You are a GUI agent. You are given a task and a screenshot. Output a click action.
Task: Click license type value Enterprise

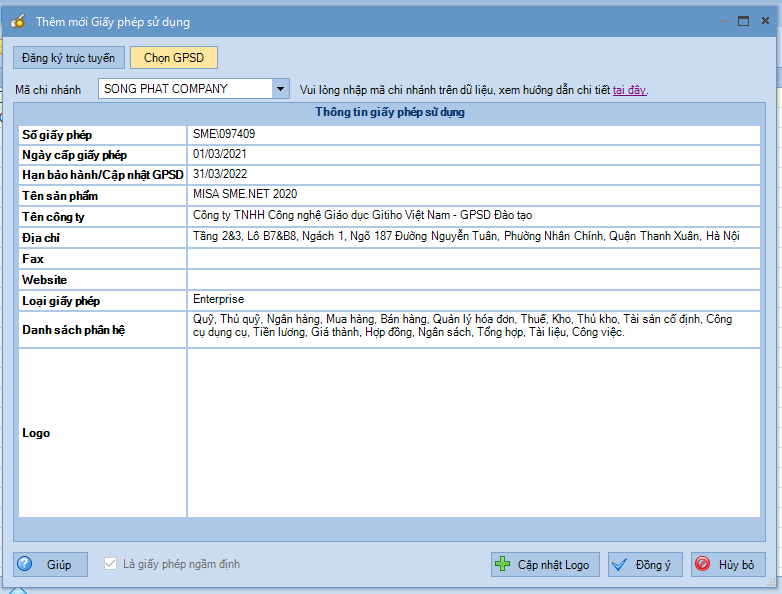[x=218, y=299]
